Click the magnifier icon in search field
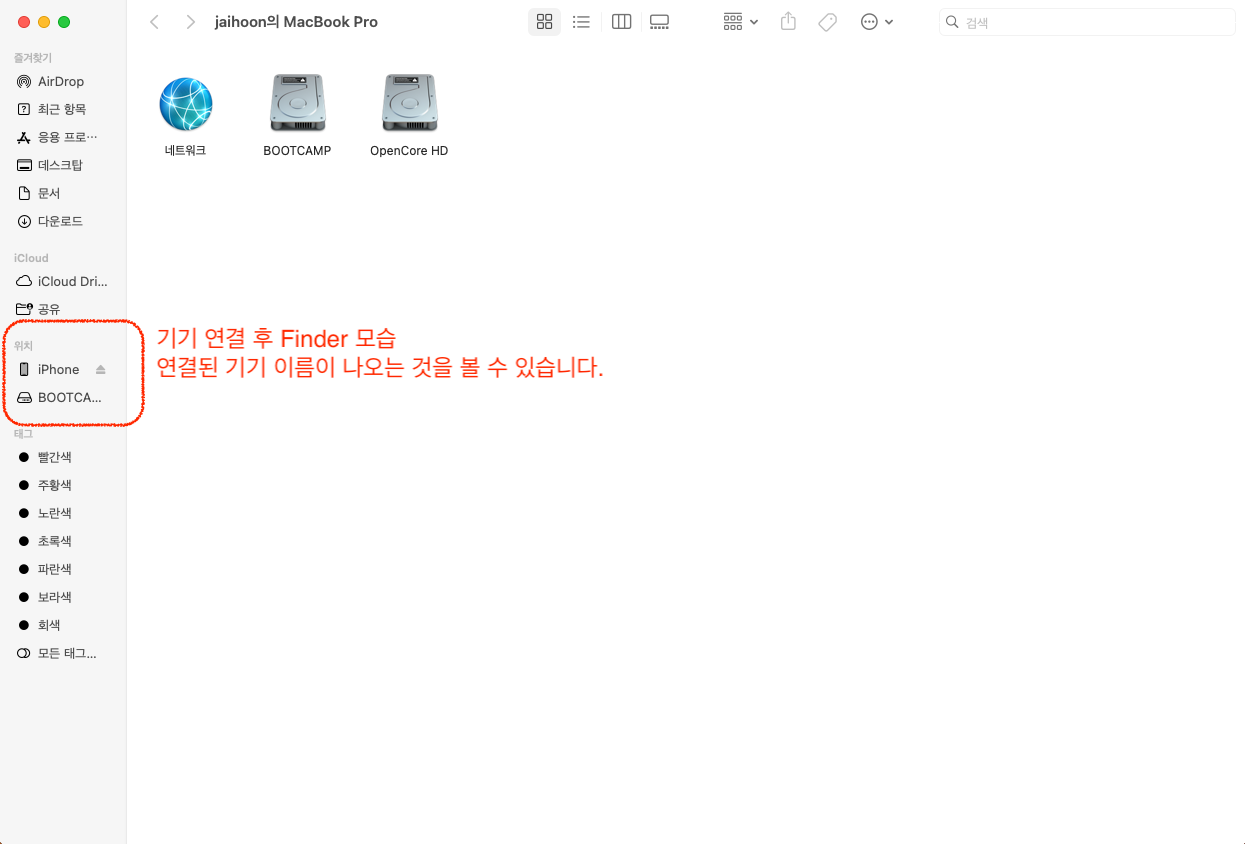1245x844 pixels. pyautogui.click(x=954, y=22)
